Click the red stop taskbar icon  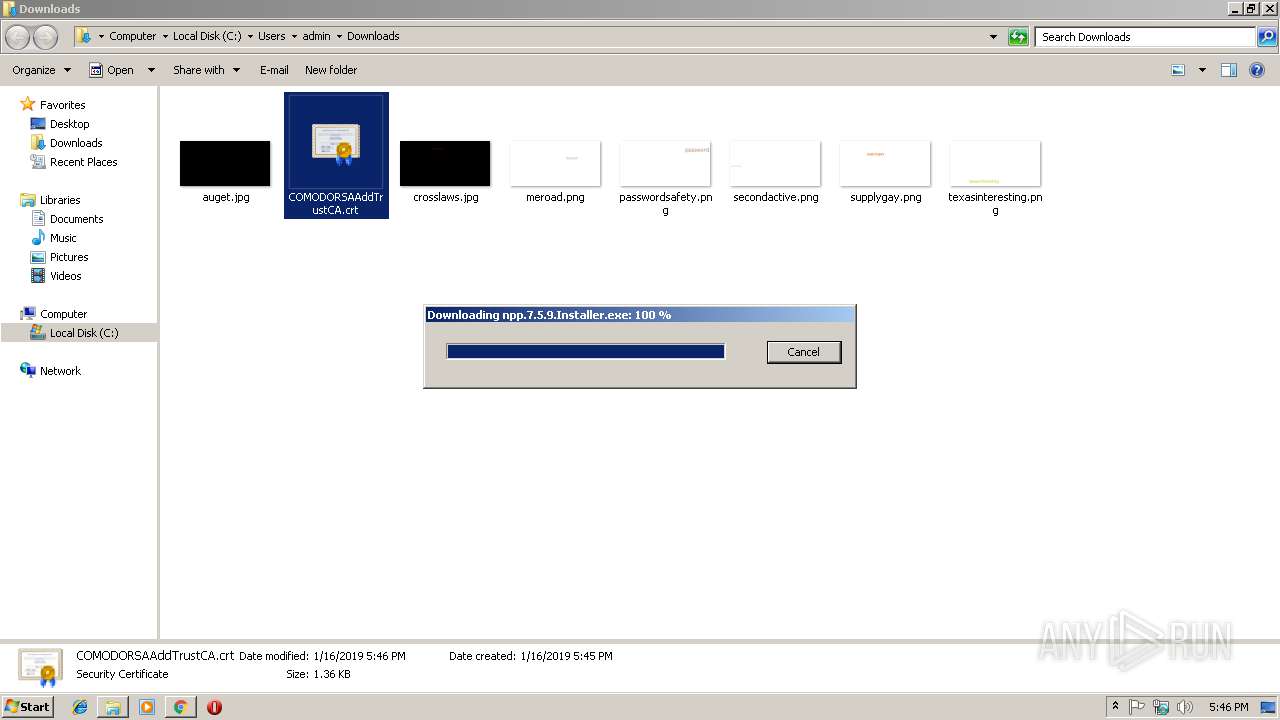[x=214, y=707]
